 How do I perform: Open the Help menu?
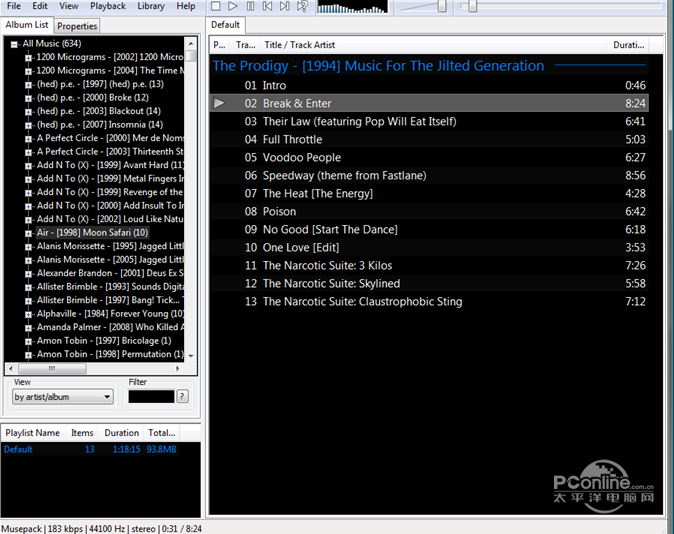pyautogui.click(x=186, y=6)
